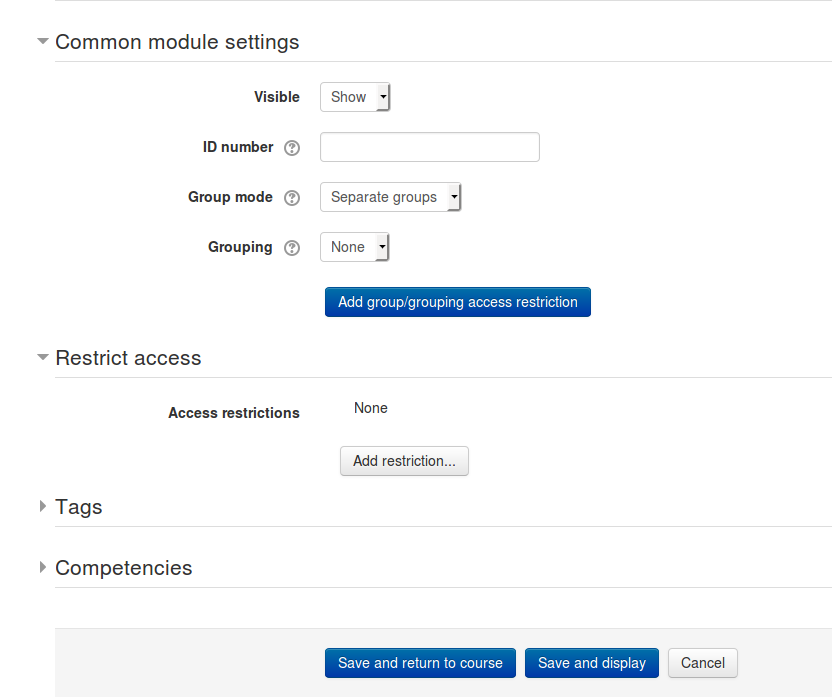Click Common module settings heading

[x=177, y=42]
